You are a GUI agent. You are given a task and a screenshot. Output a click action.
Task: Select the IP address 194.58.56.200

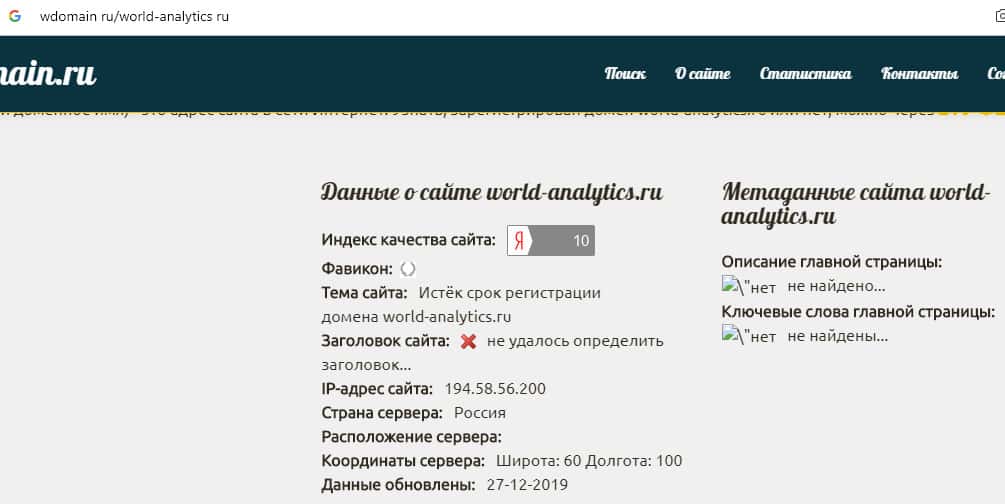click(x=495, y=389)
